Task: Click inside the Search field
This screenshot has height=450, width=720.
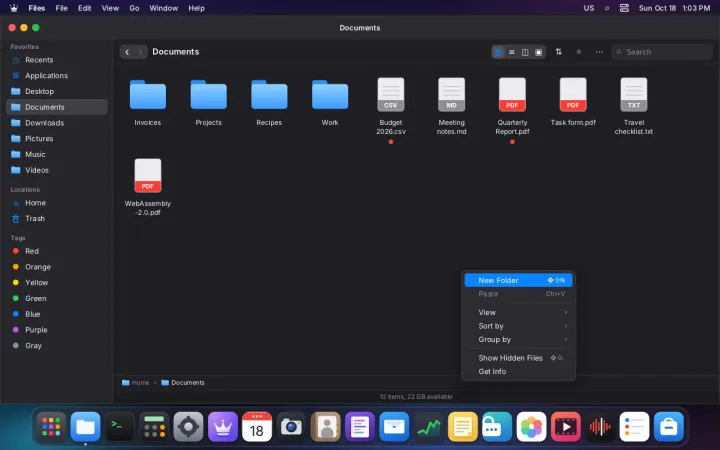Action: tap(662, 52)
